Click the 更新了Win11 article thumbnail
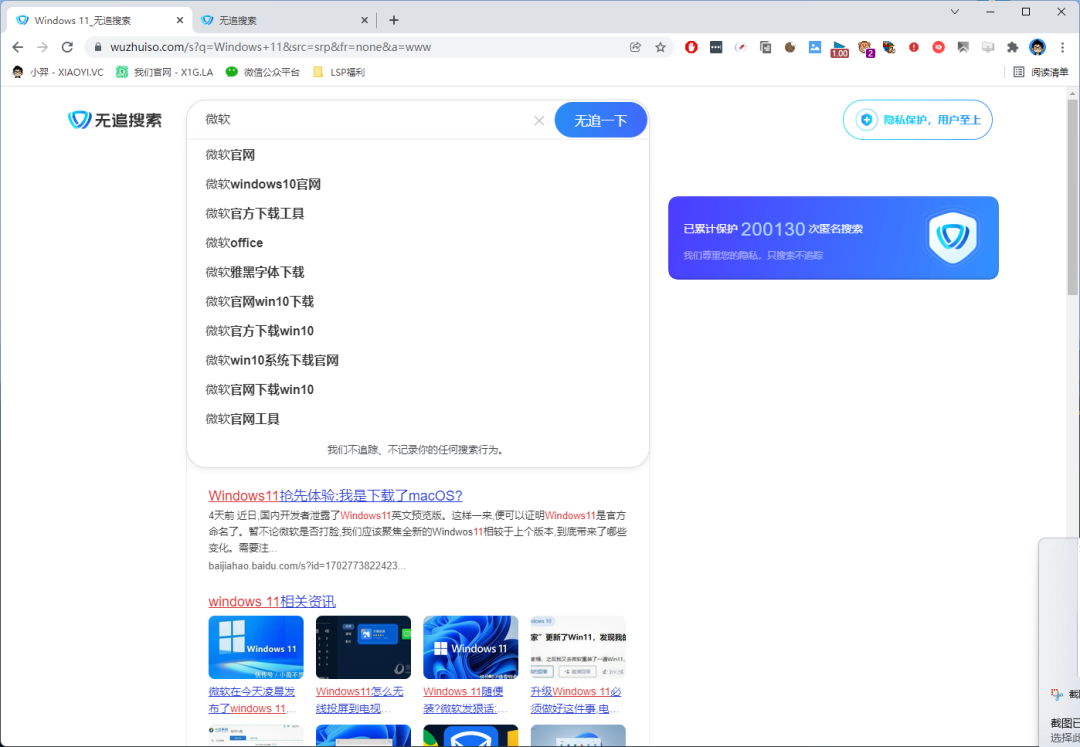 (578, 647)
